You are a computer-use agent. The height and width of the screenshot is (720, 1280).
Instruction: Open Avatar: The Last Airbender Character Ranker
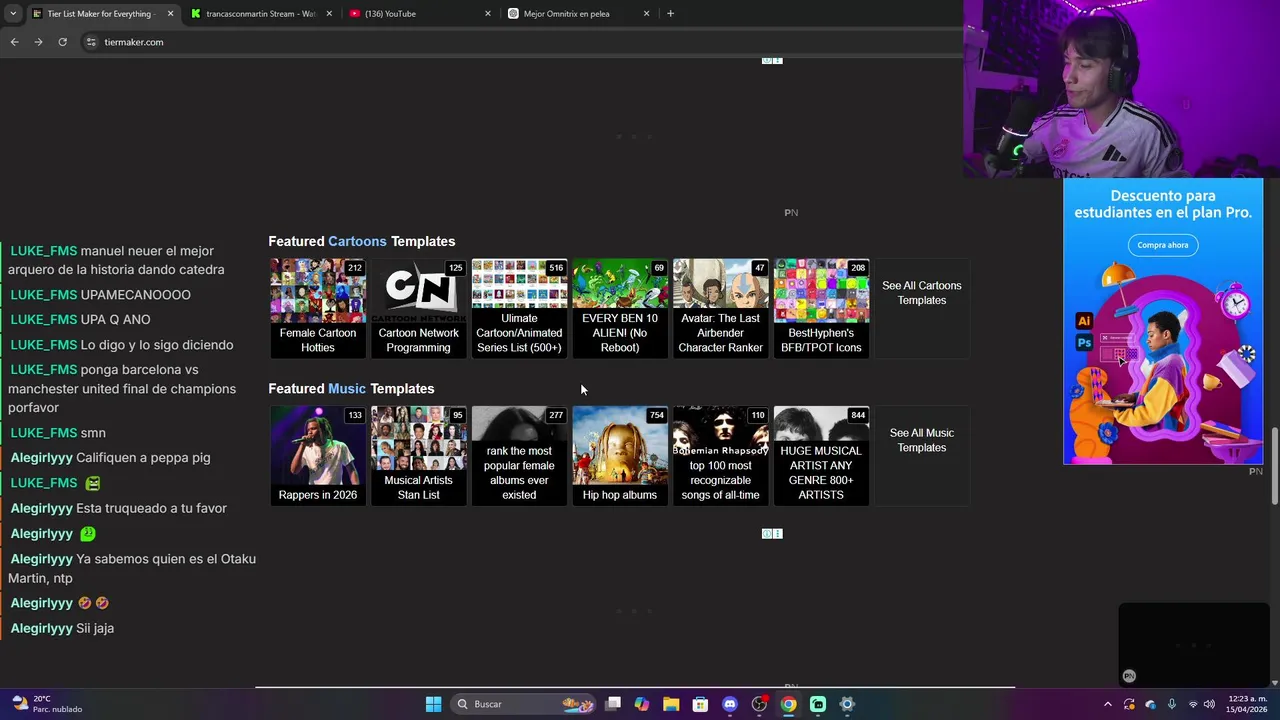(x=720, y=308)
